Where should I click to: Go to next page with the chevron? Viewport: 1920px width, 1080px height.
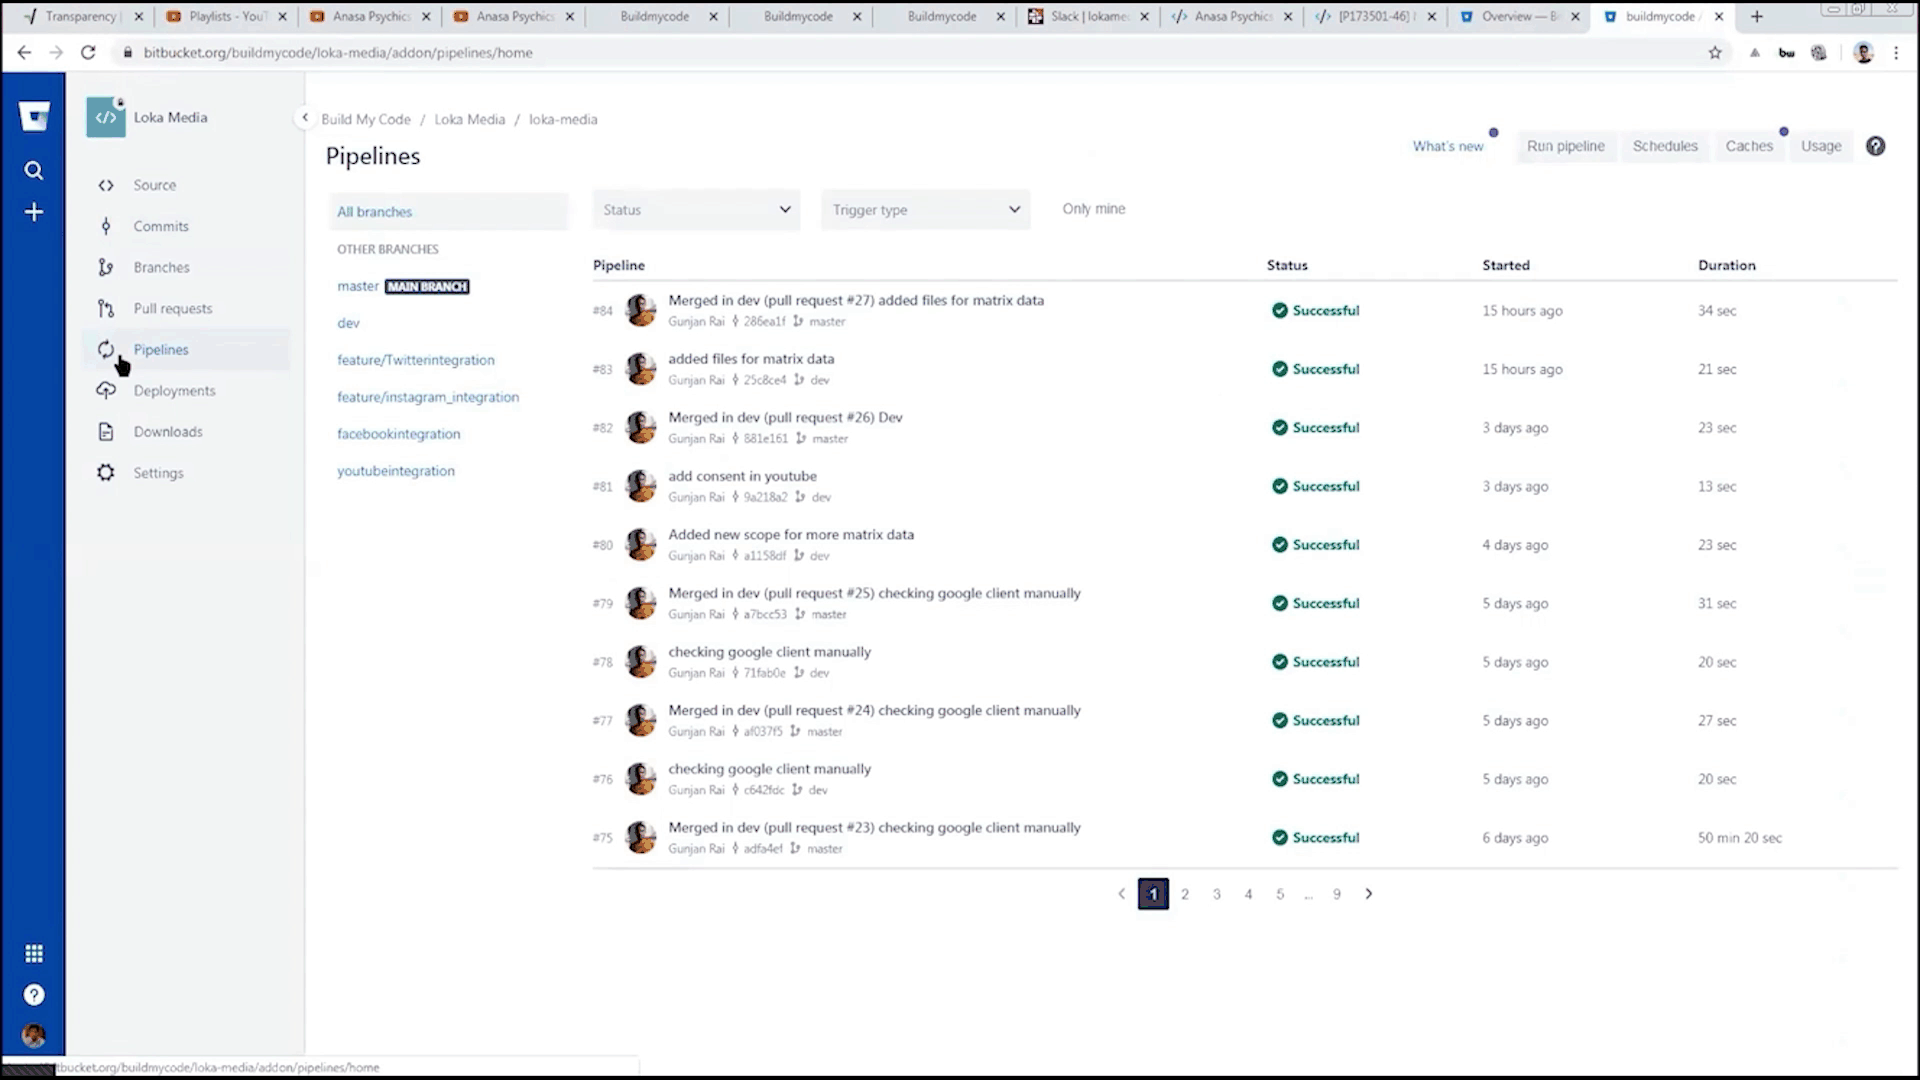click(x=1369, y=894)
